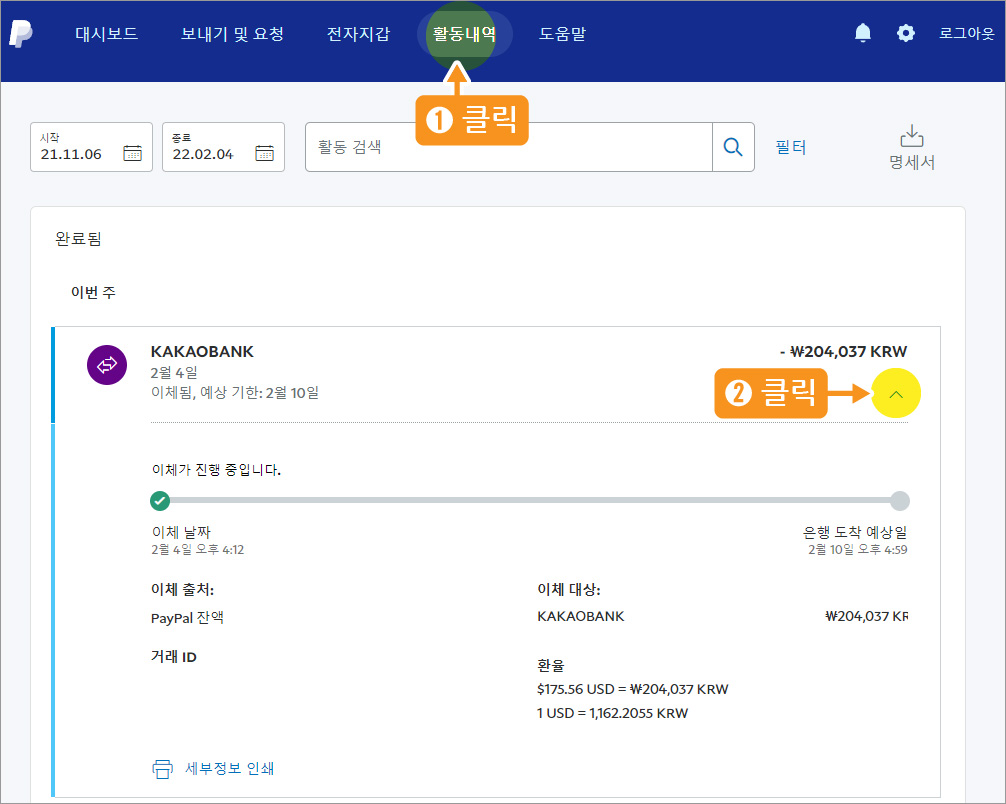Open the notifications bell icon

click(863, 33)
